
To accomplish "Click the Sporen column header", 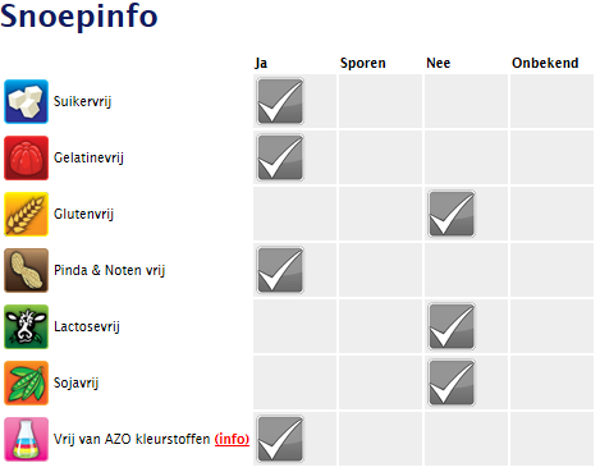I will click(363, 63).
